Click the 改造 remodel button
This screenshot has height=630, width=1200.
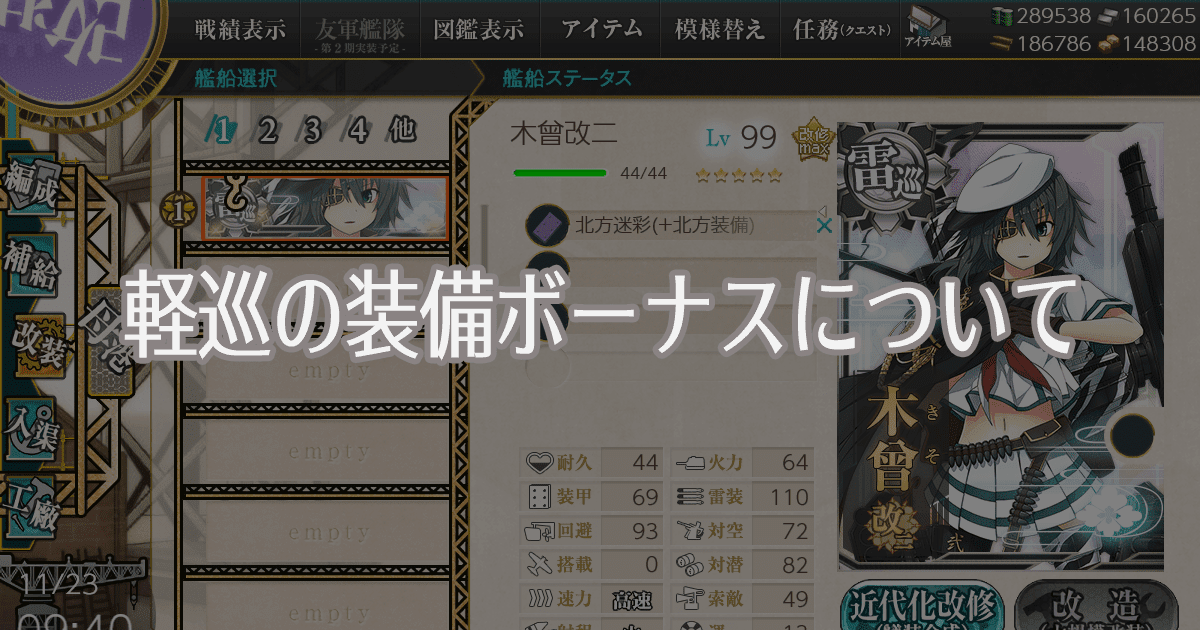tap(1088, 606)
